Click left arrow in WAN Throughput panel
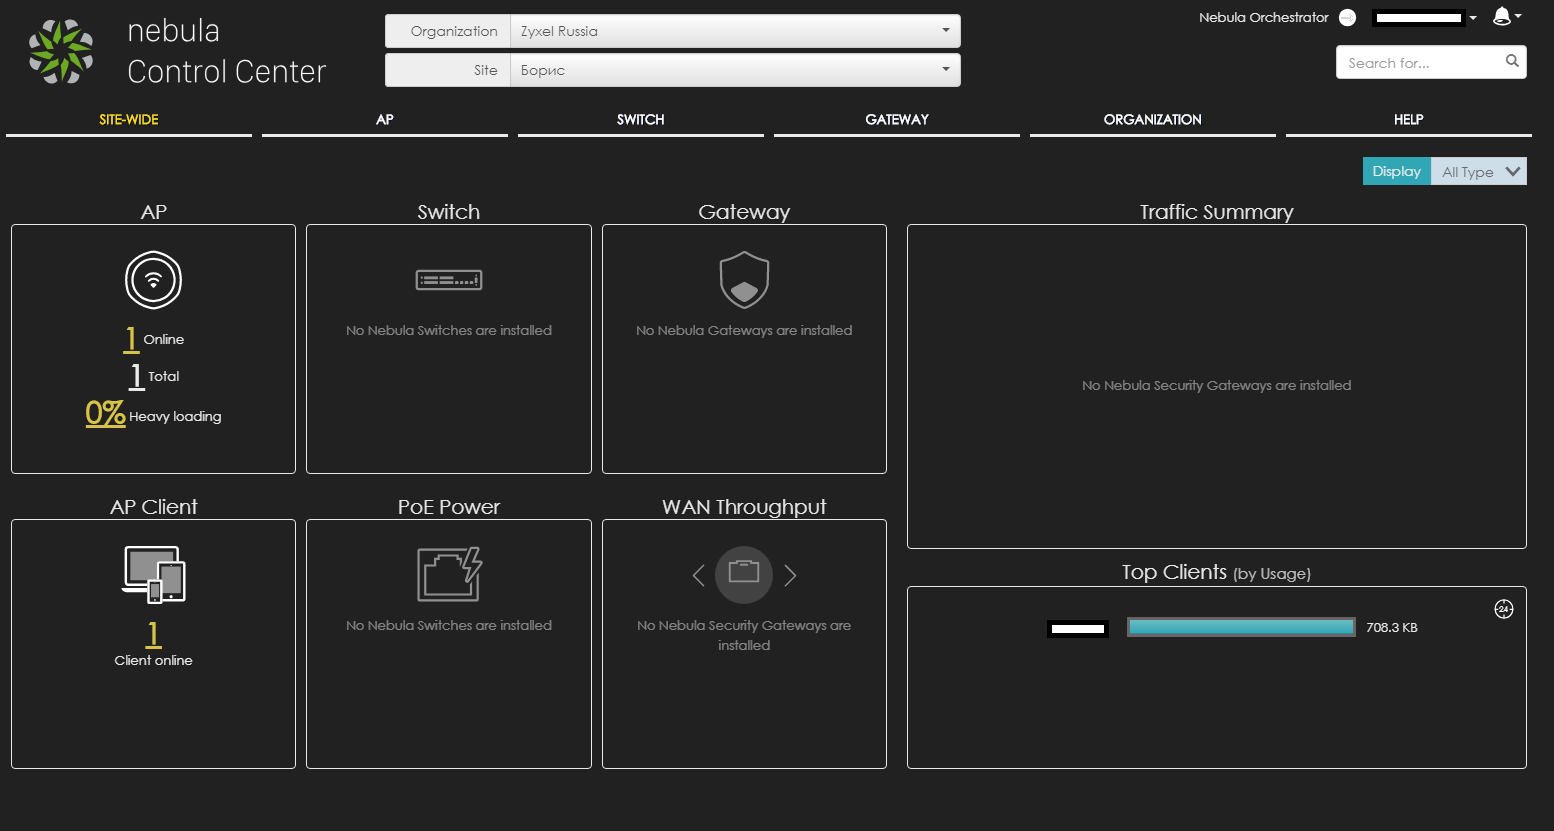 click(699, 575)
